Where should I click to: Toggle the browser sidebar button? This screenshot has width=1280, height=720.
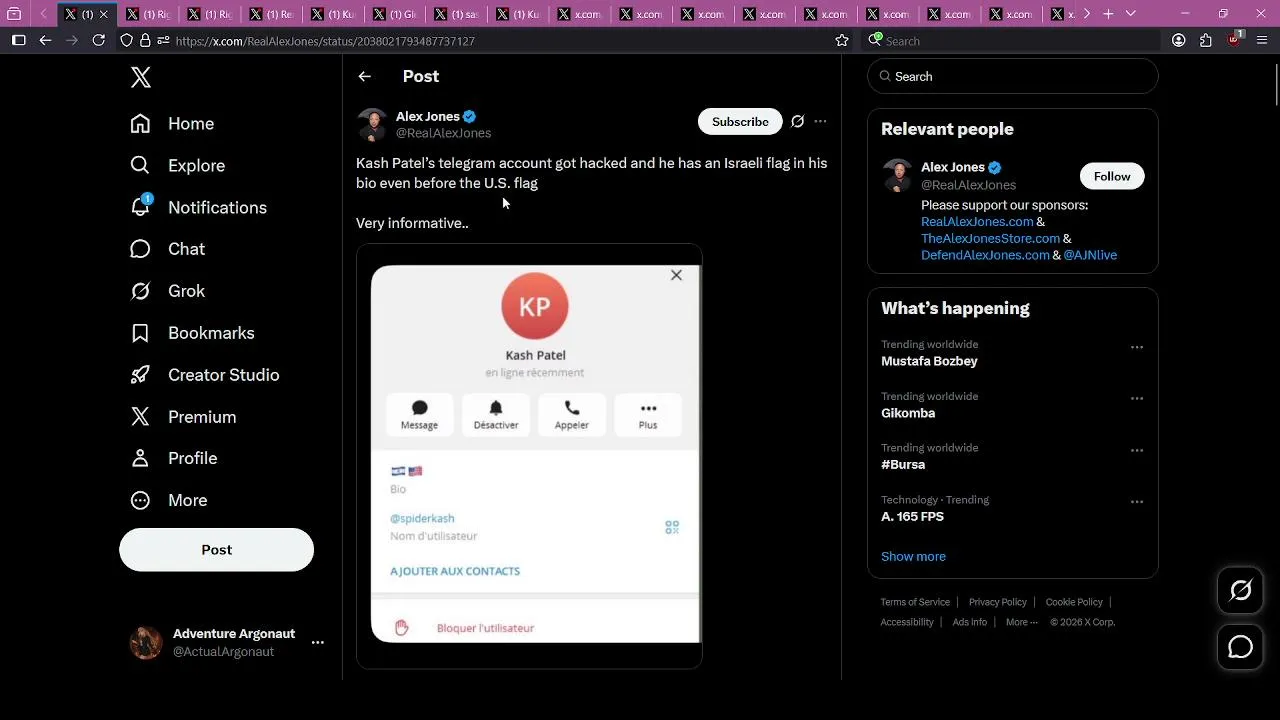(x=18, y=40)
